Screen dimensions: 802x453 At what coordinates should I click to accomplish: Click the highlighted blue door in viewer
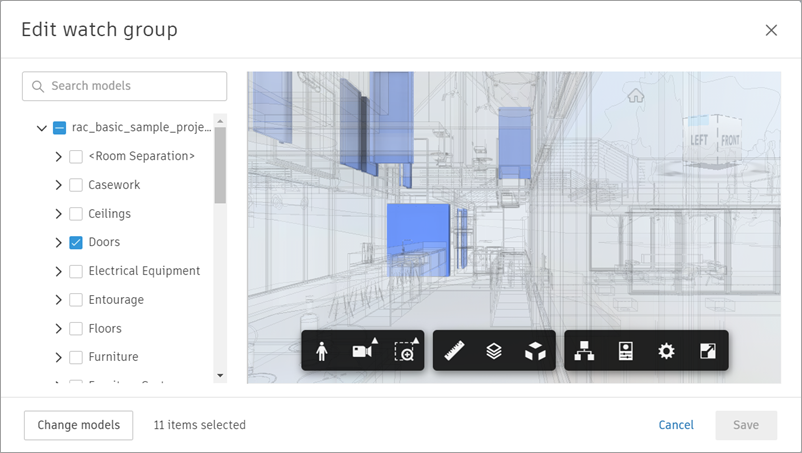[418, 240]
